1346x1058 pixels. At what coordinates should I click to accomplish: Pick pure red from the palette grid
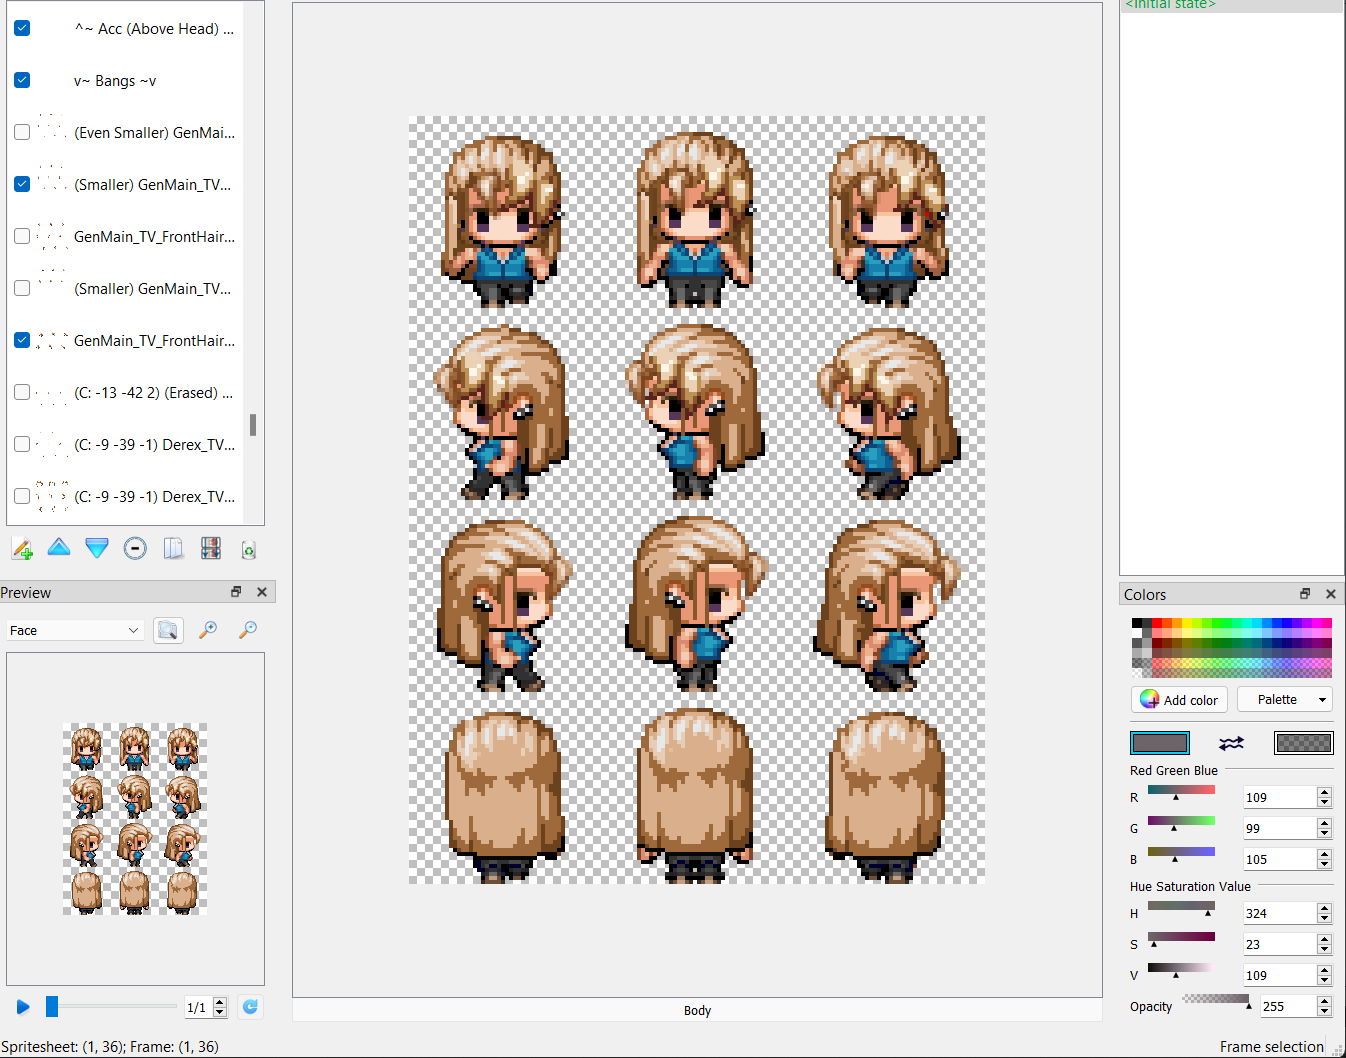tap(1157, 623)
